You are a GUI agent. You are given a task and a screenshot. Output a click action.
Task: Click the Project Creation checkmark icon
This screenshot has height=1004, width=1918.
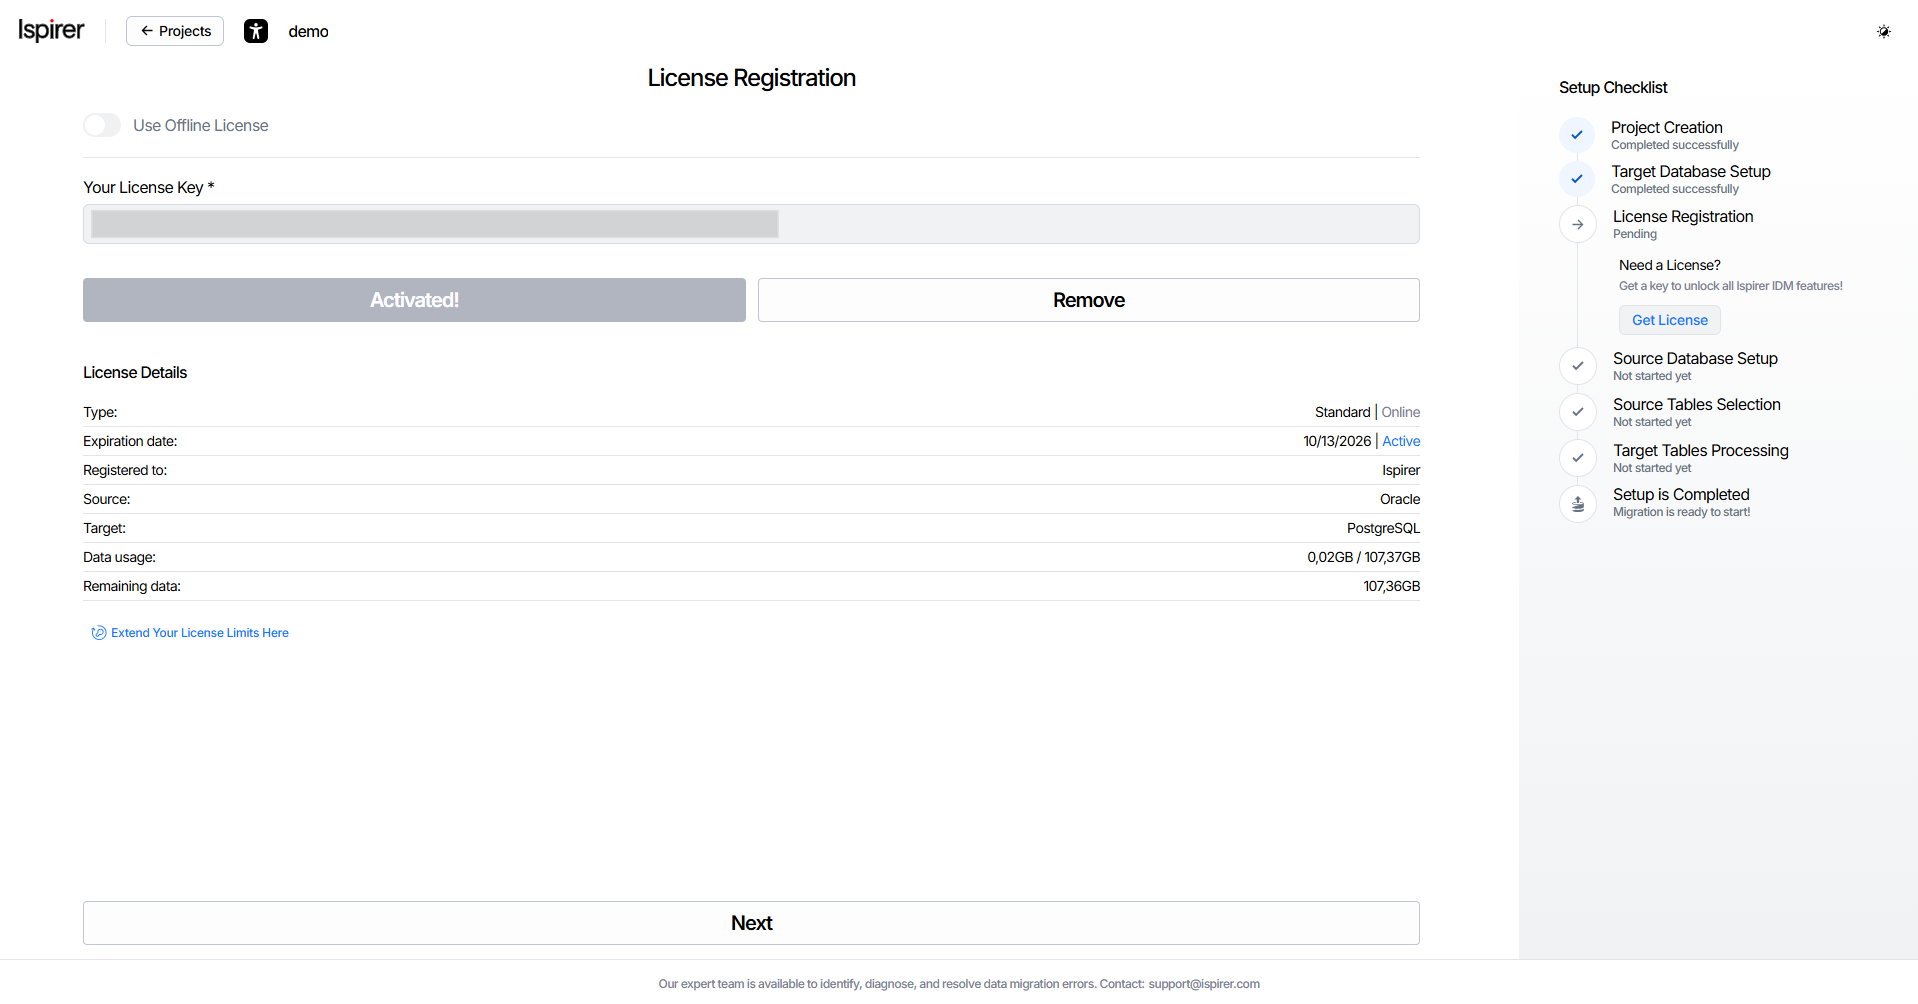click(1577, 135)
